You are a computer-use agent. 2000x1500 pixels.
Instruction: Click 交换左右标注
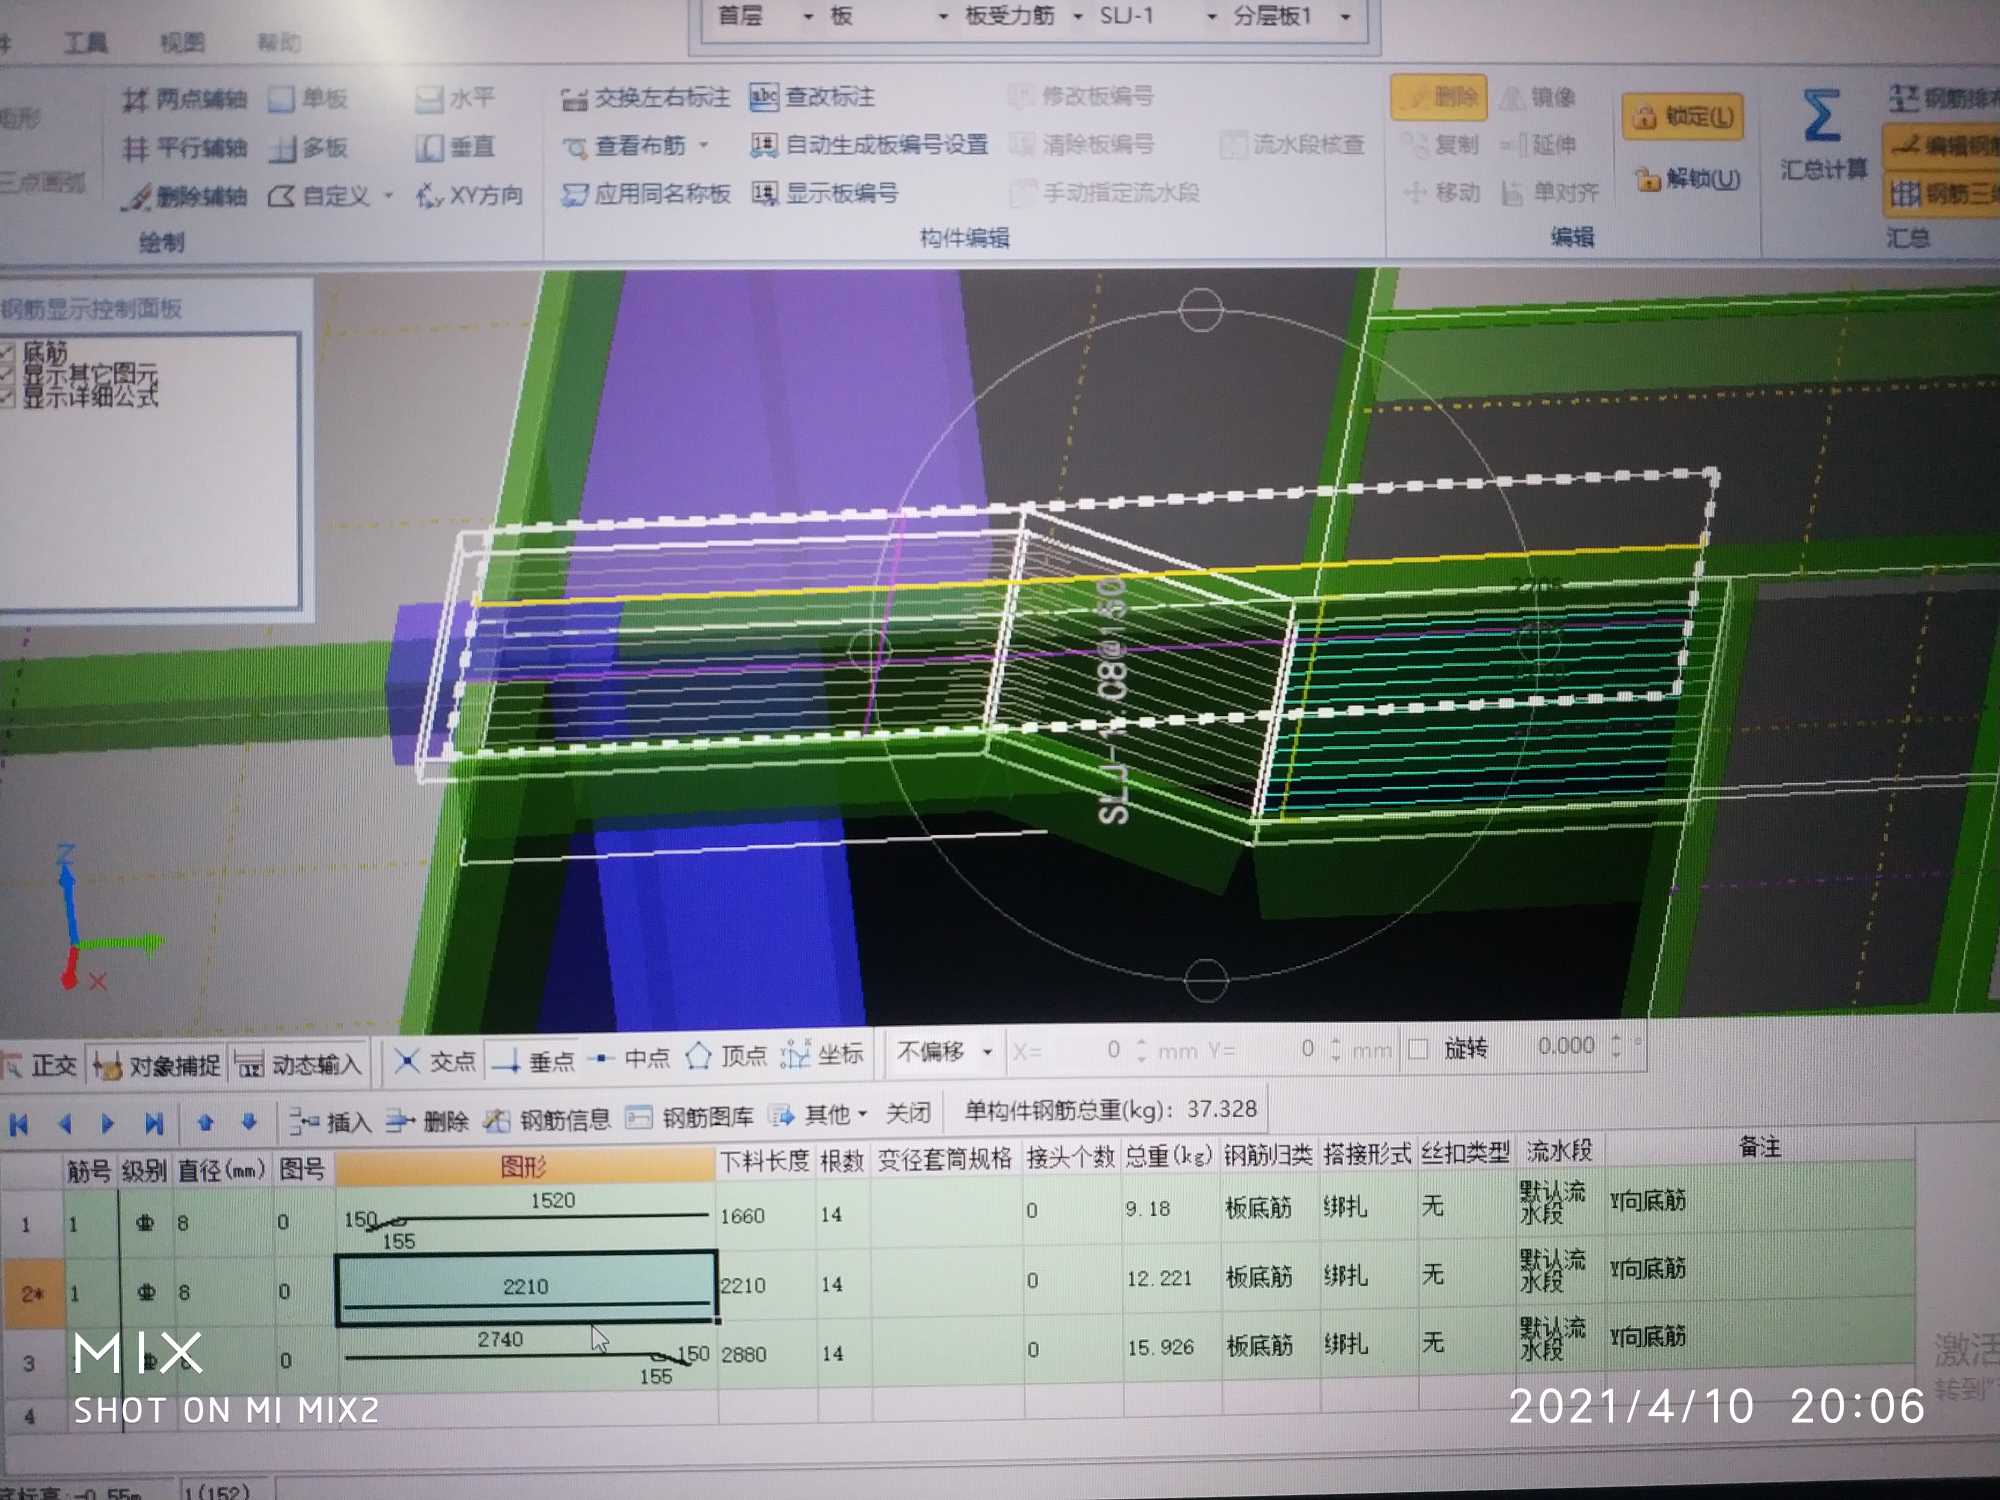tap(646, 97)
